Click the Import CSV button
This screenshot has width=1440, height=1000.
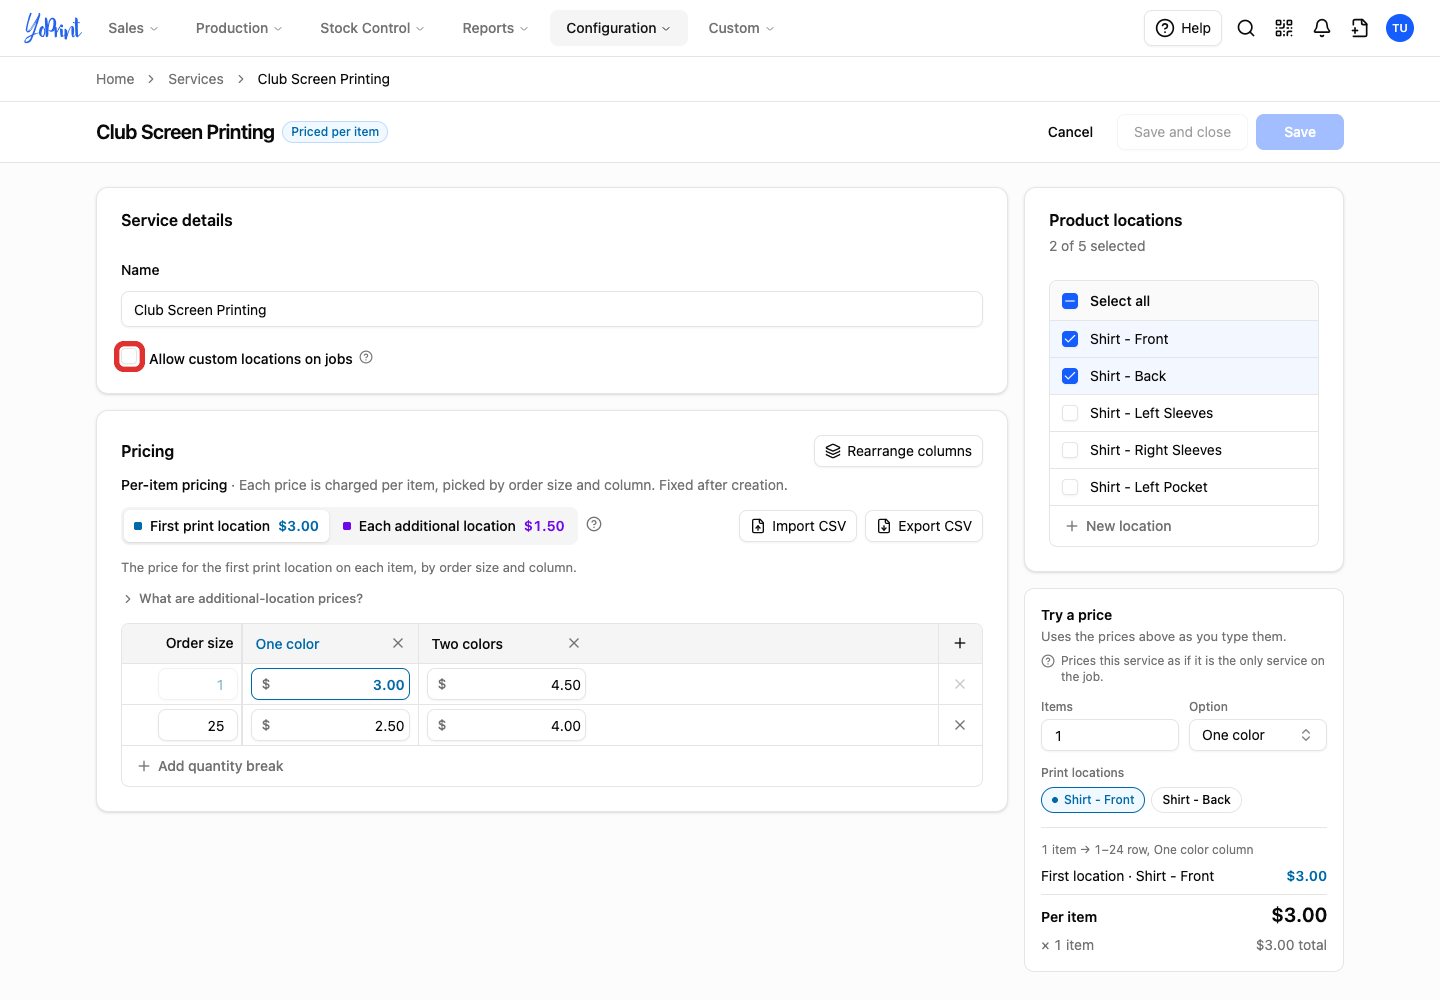(x=798, y=526)
